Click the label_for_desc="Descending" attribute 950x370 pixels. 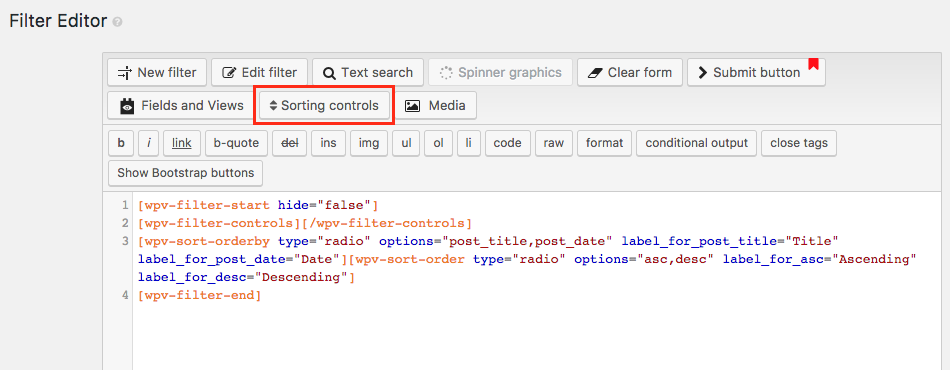coord(244,277)
